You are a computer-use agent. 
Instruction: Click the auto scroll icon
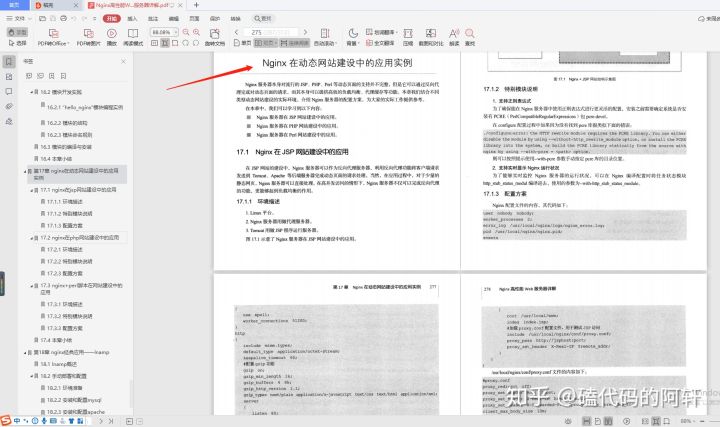325,33
